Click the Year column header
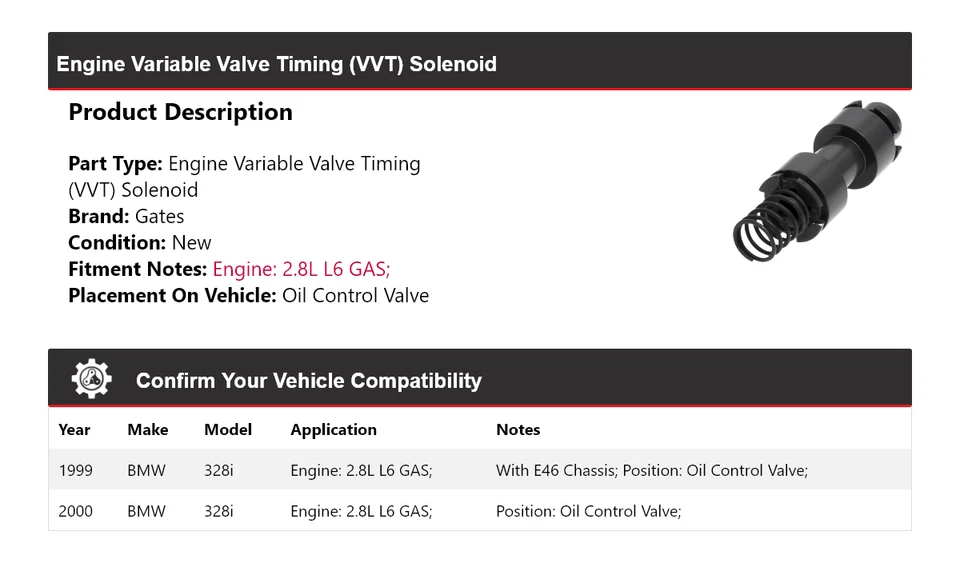Viewport: 960px width, 563px height. [74, 429]
